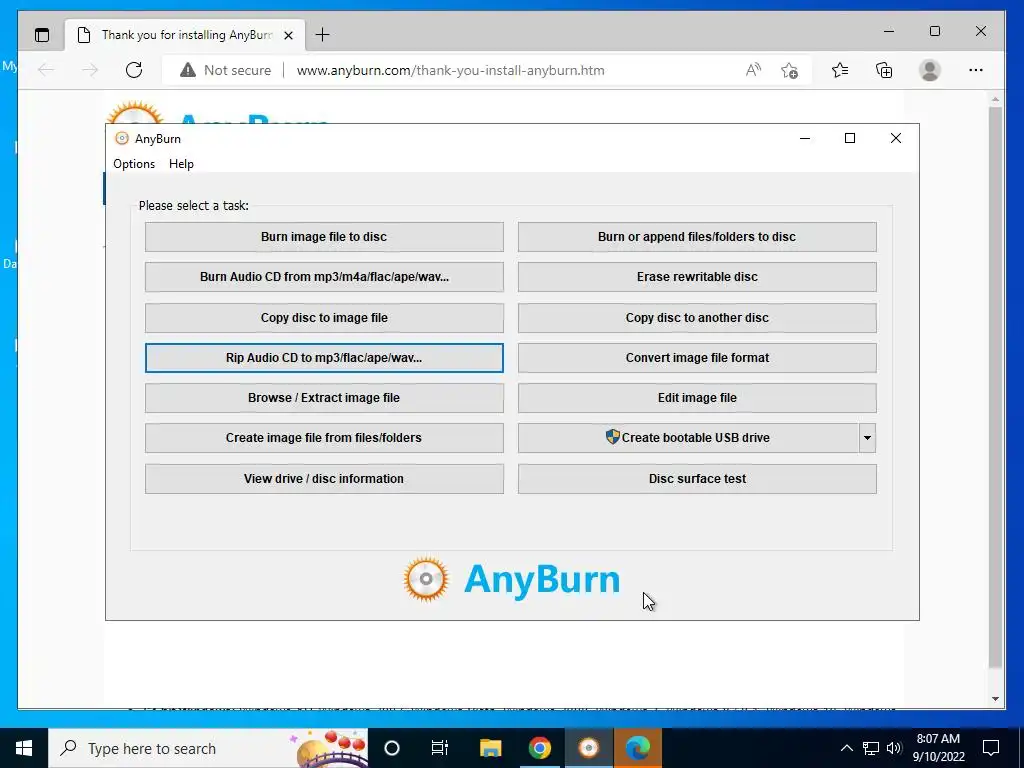Click Burn image file to disc
Screen dimensions: 1024x768
(324, 236)
